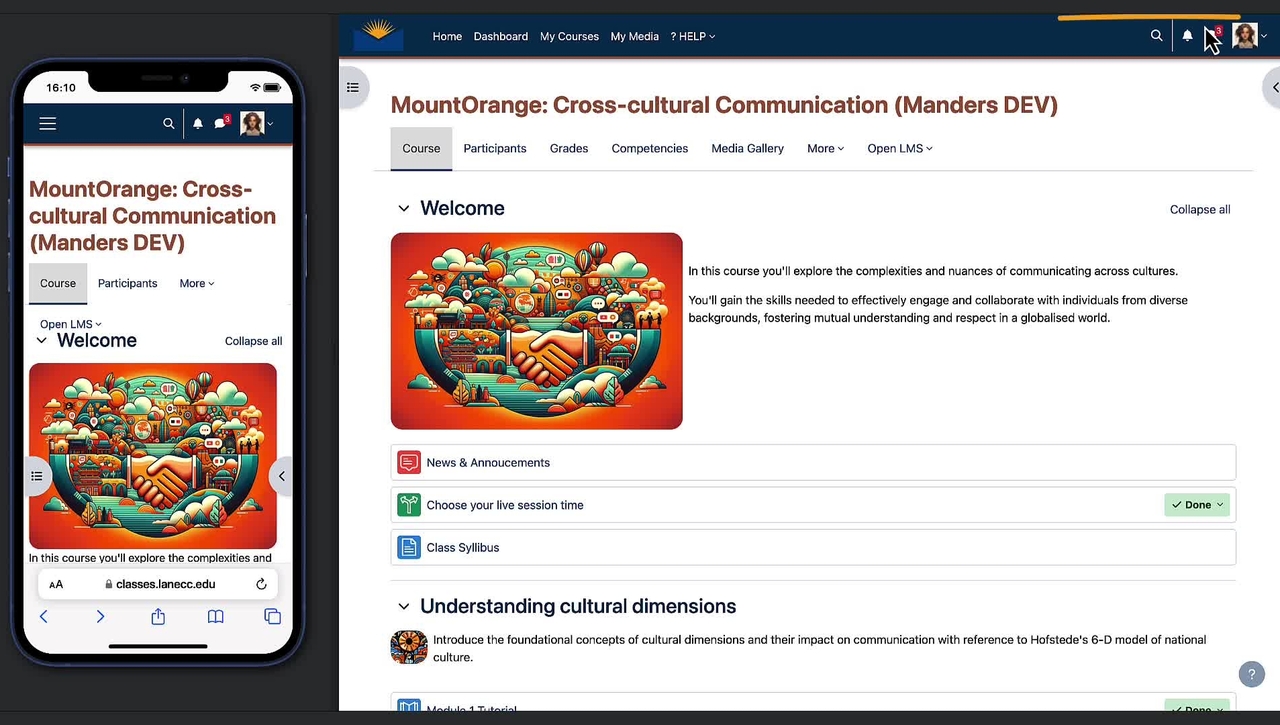Open My Courses from navbar
Viewport: 1280px width, 725px height.
pyautogui.click(x=569, y=36)
